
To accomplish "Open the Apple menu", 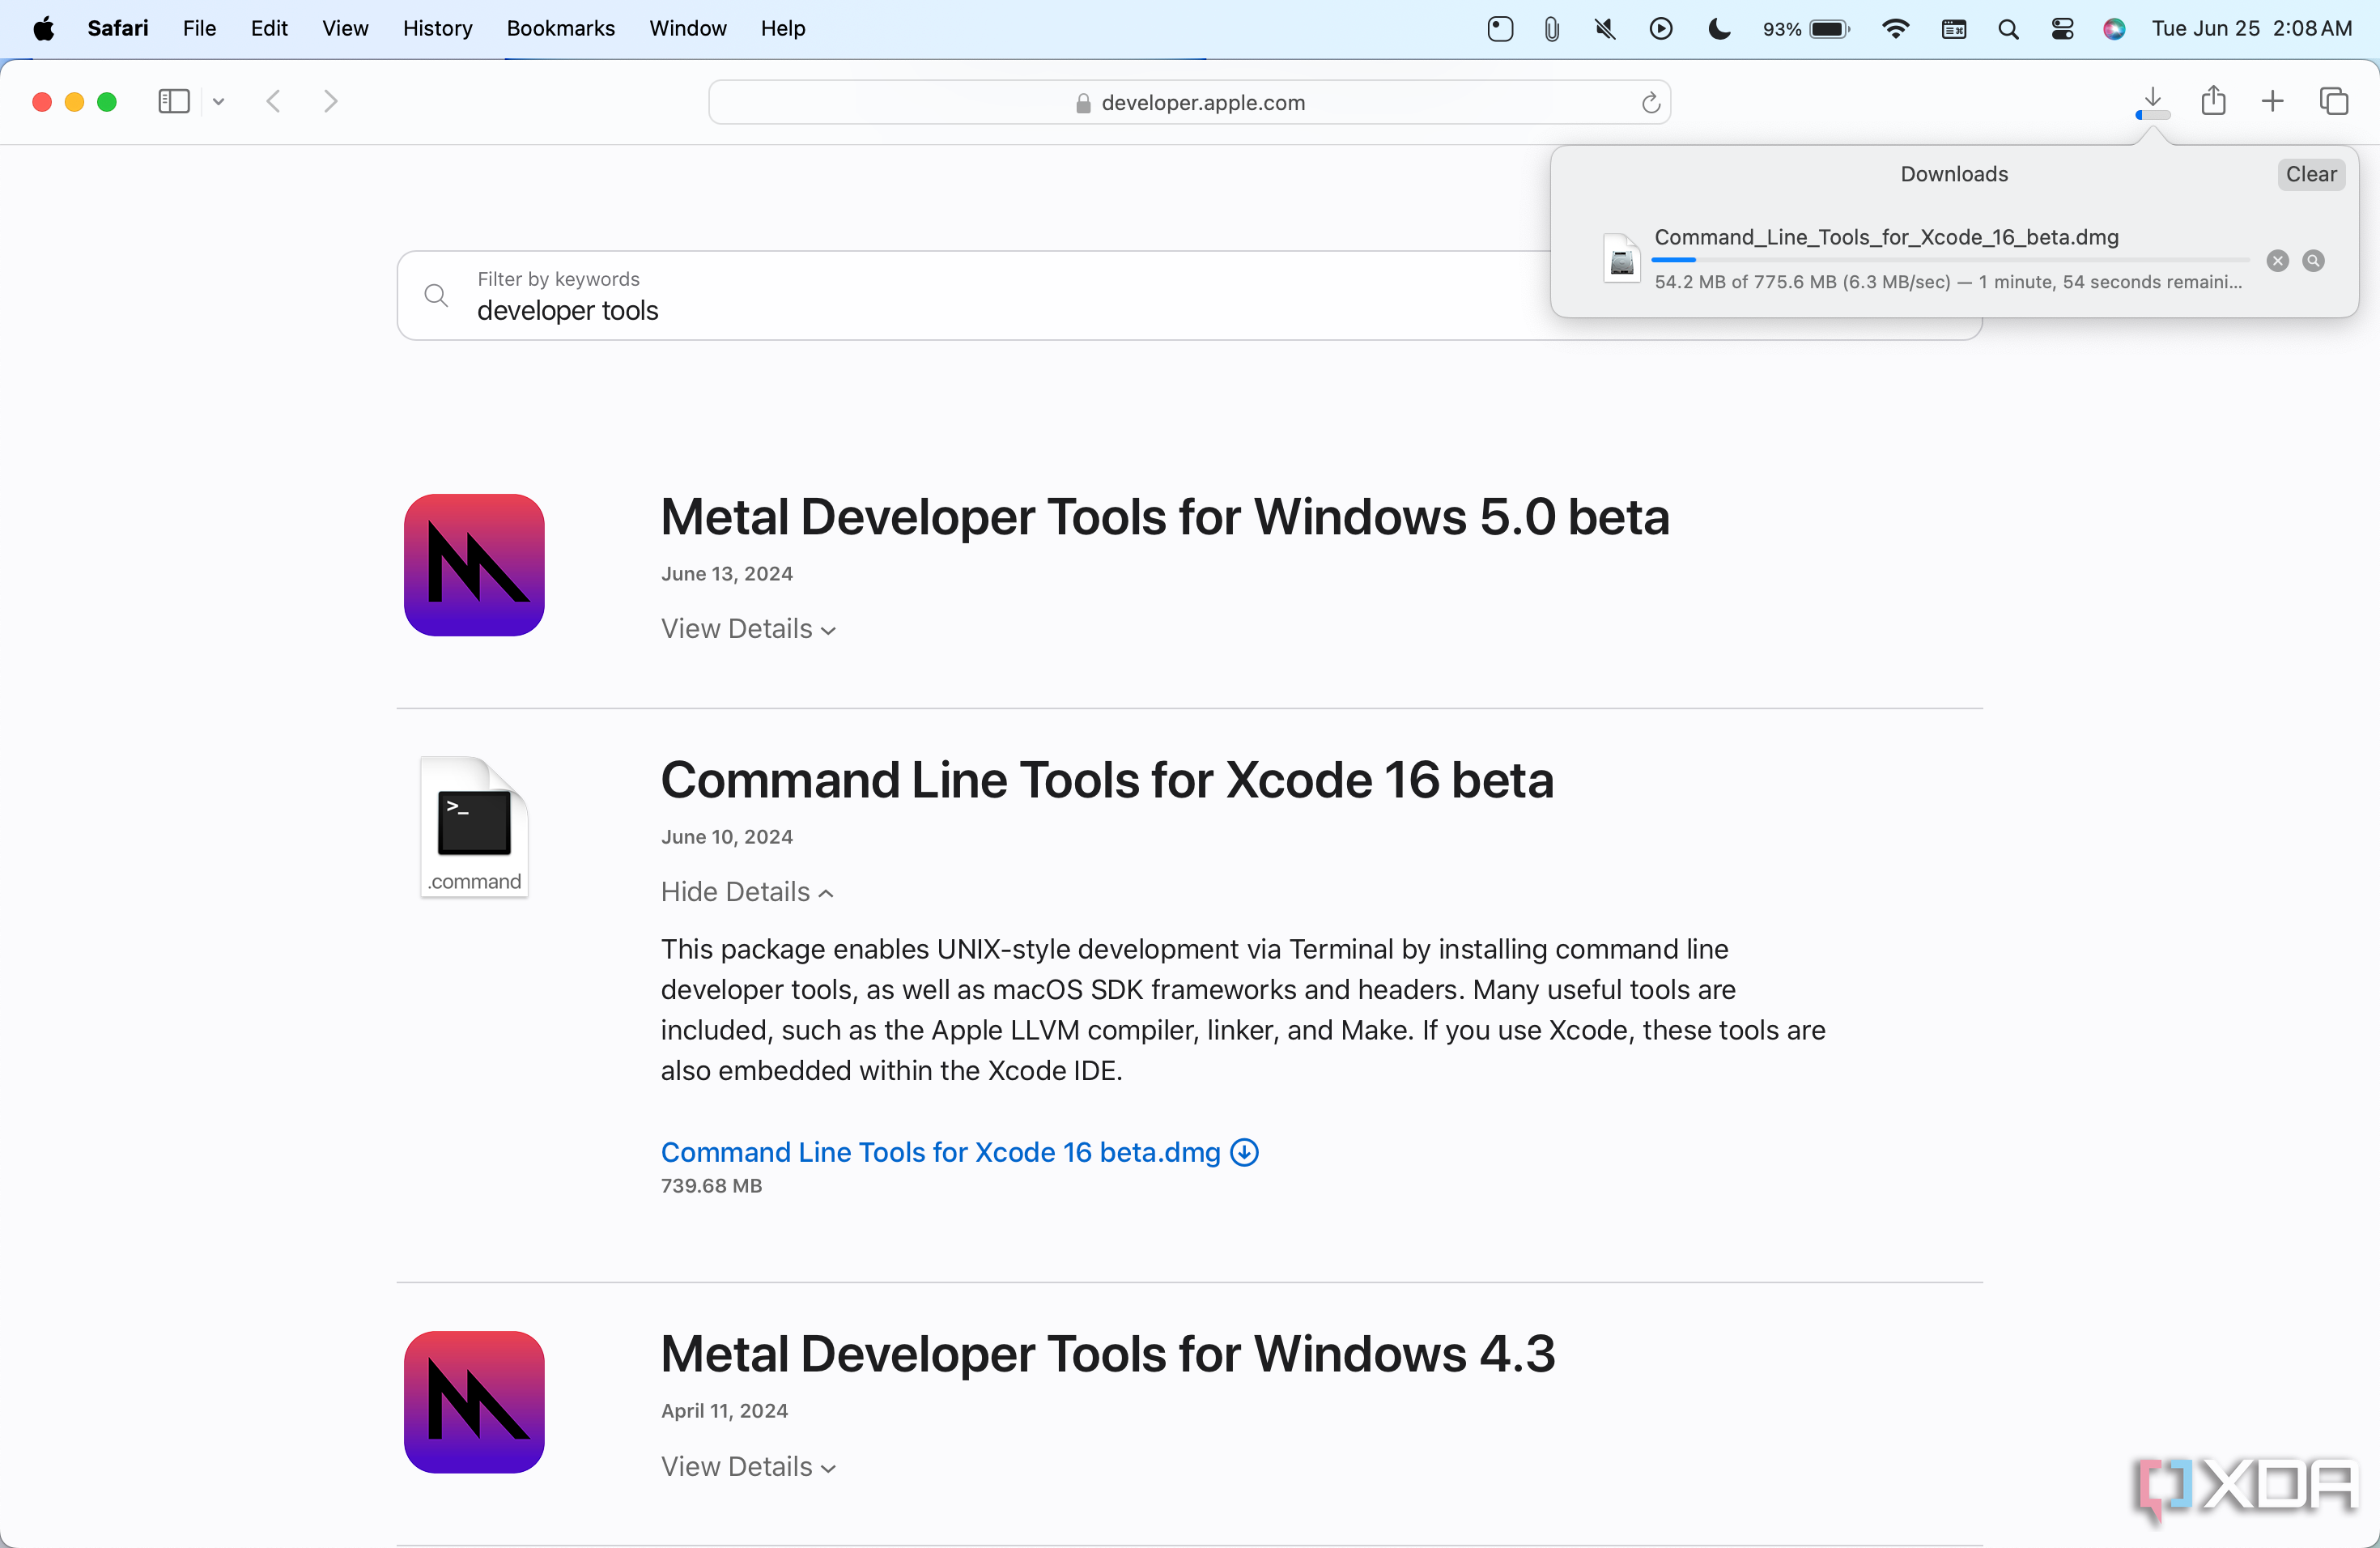I will [x=43, y=28].
